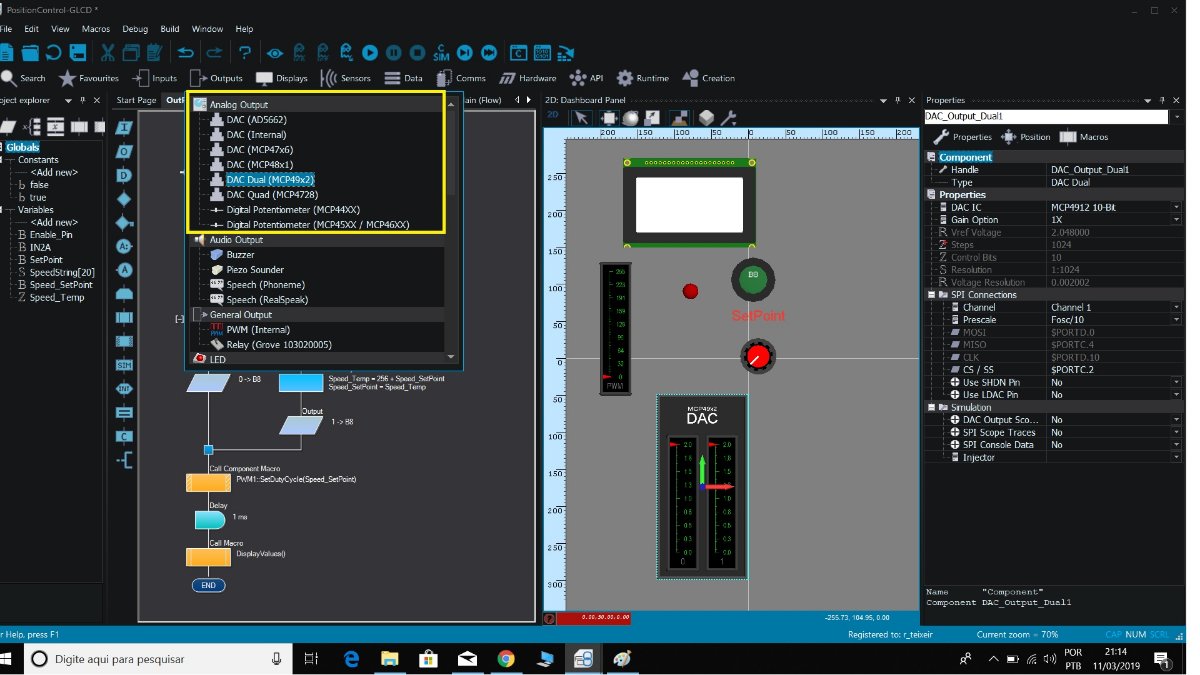
Task: Click the green B8 button on dashboard
Action: 753,279
